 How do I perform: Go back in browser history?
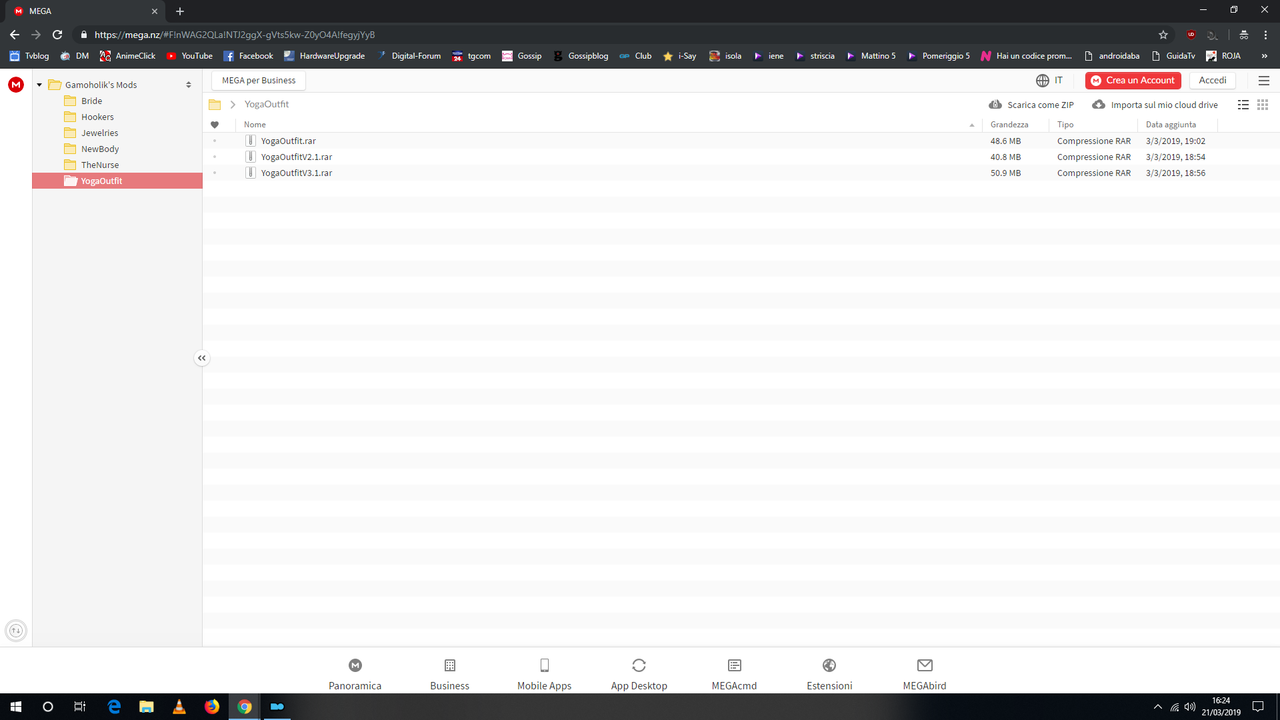(14, 34)
